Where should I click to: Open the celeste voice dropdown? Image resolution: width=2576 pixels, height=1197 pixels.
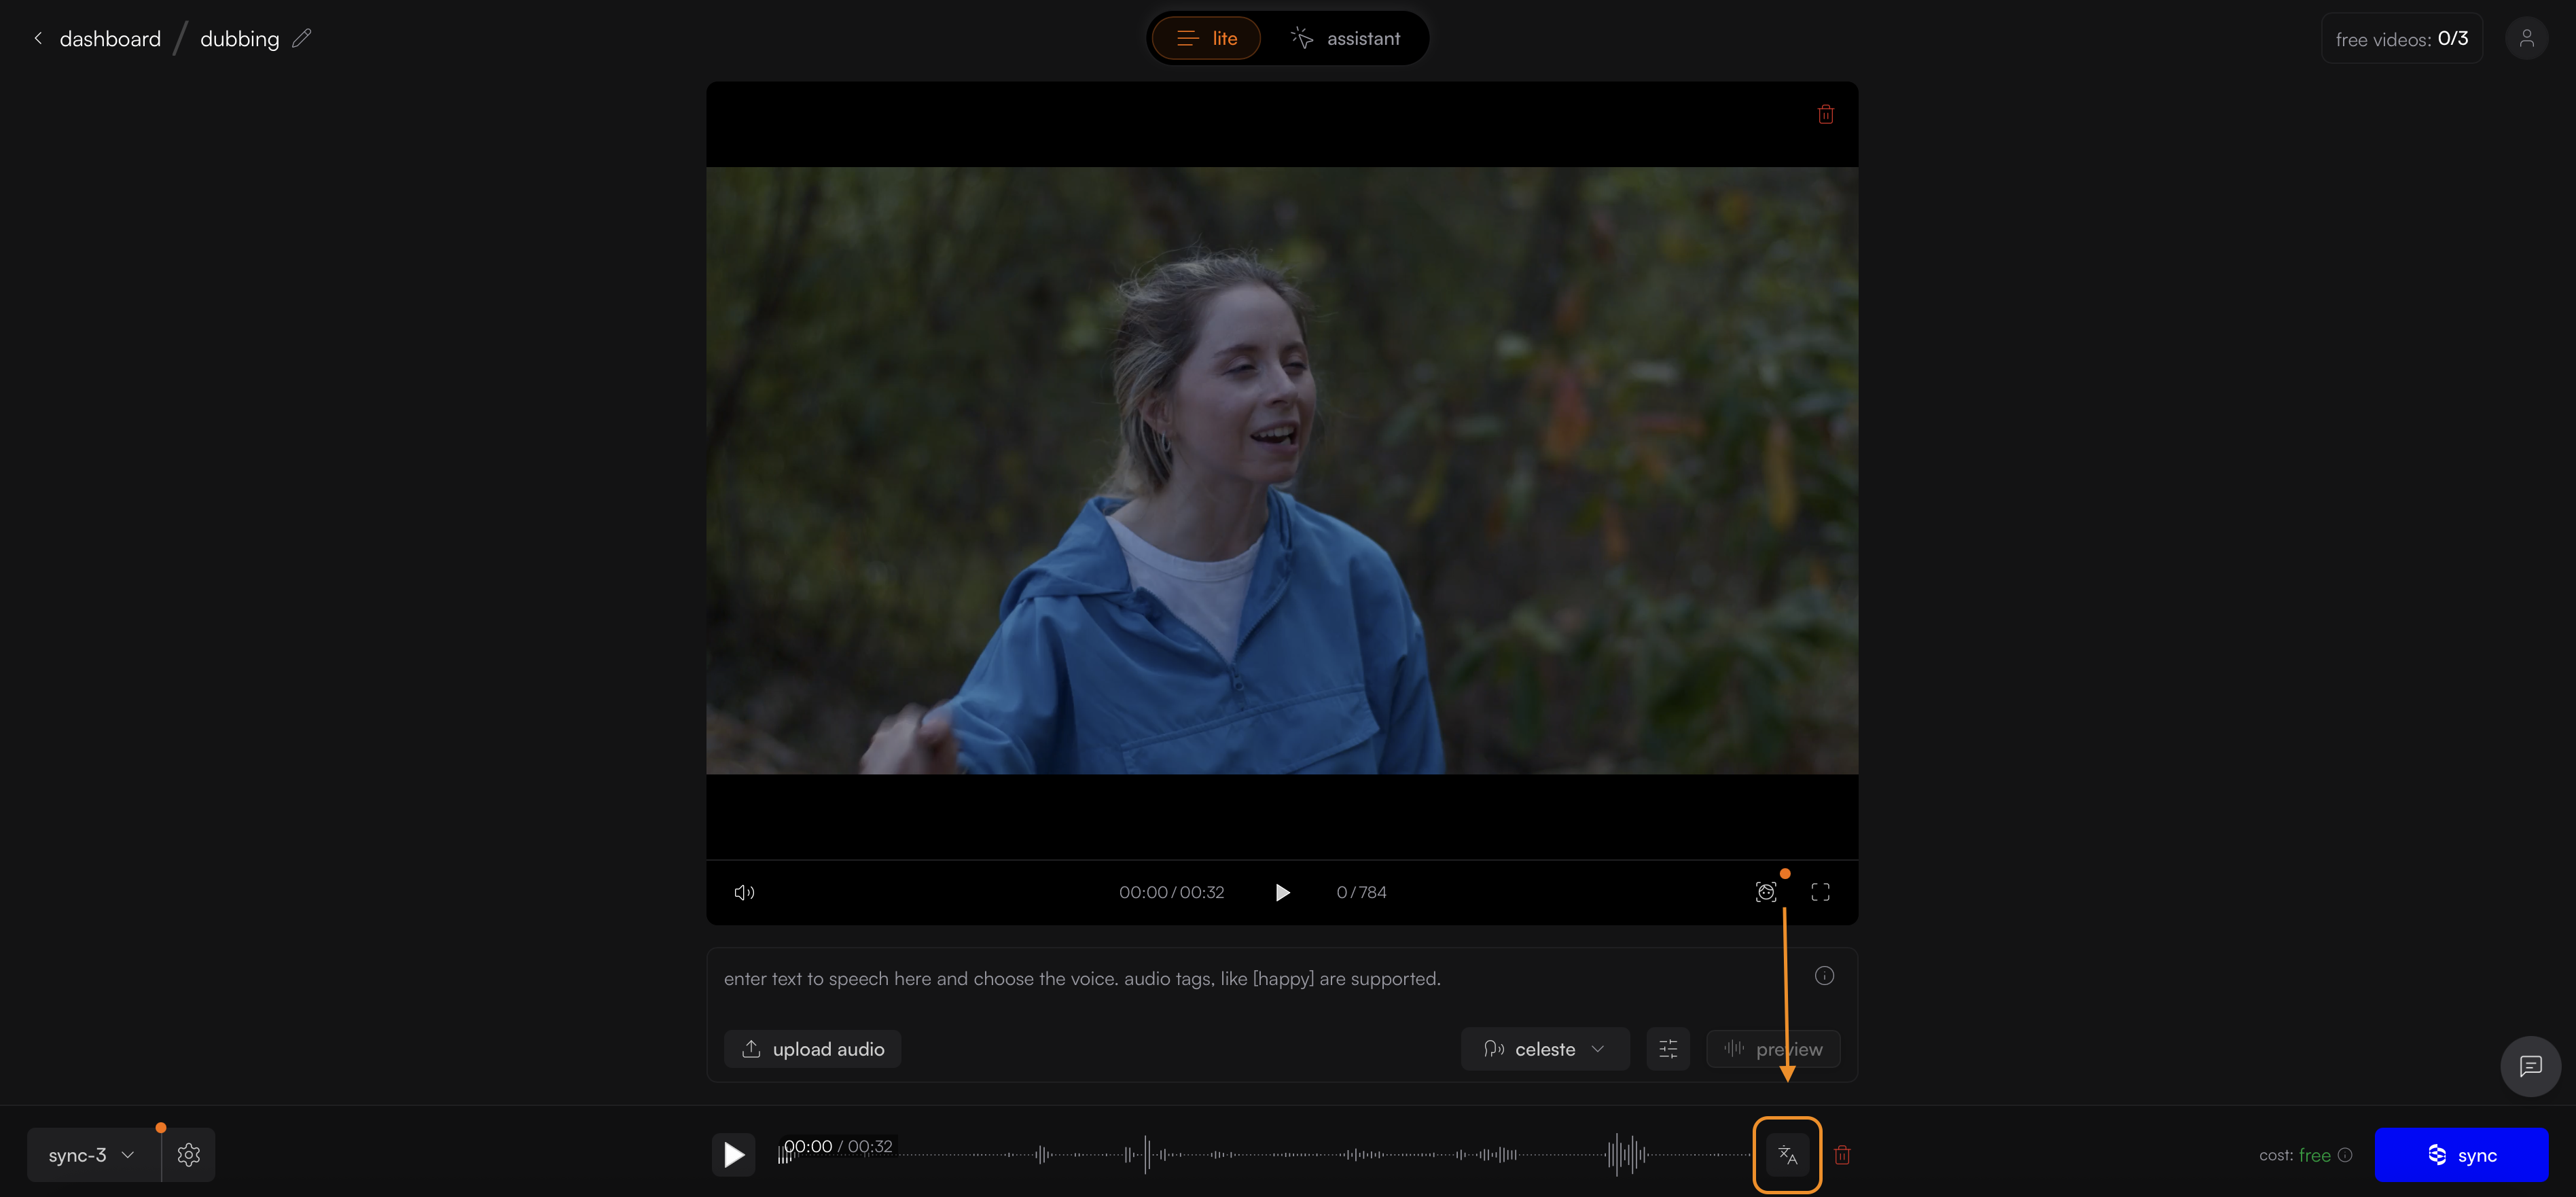pyautogui.click(x=1545, y=1049)
